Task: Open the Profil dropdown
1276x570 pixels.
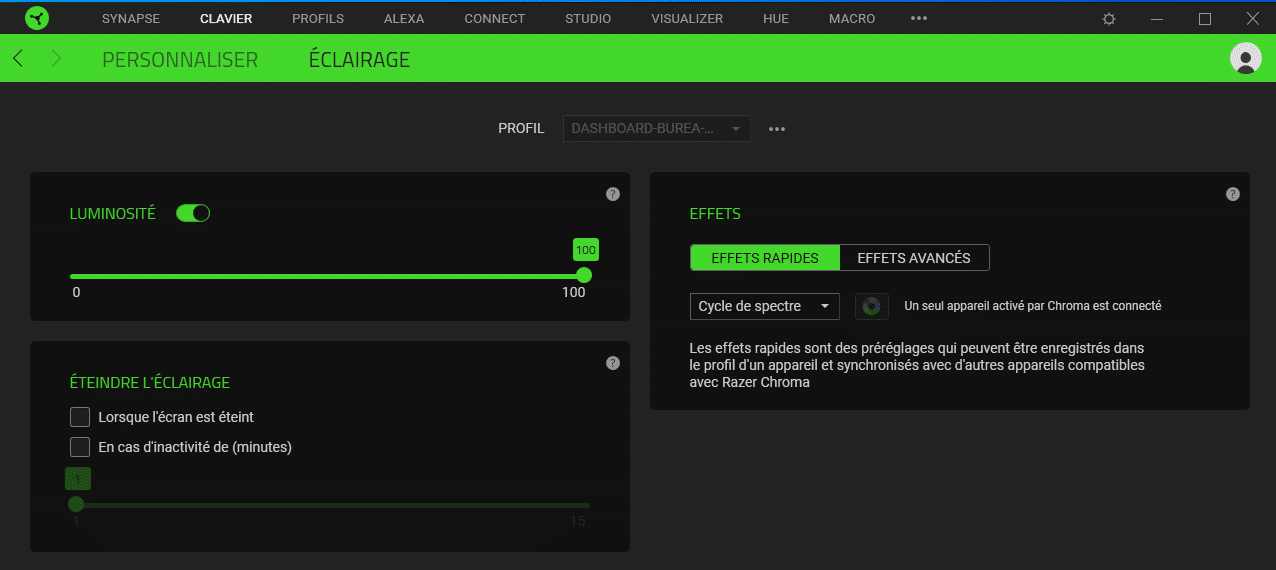Action: click(x=657, y=128)
